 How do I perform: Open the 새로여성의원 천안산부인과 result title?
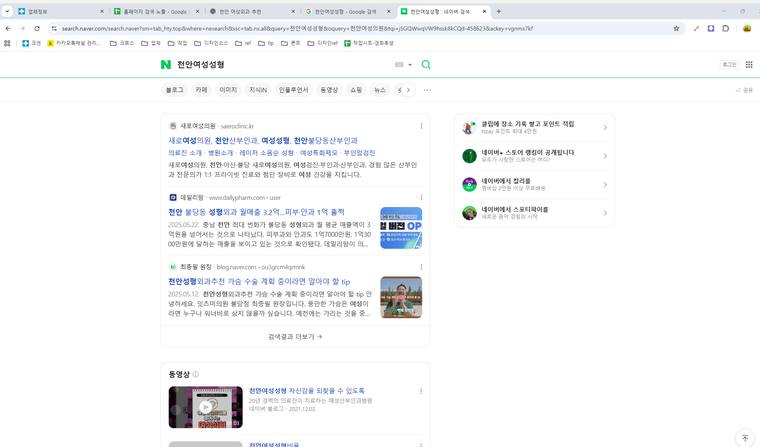[263, 141]
